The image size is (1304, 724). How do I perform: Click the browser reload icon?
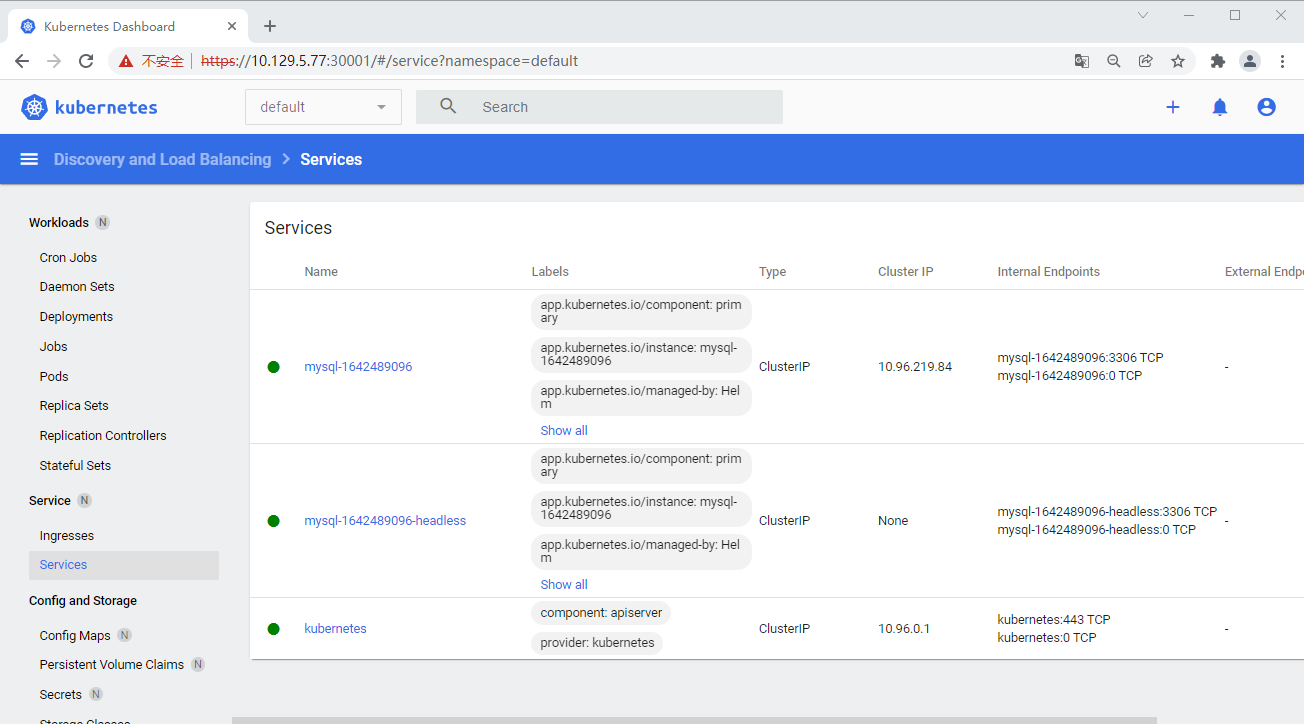(x=86, y=60)
